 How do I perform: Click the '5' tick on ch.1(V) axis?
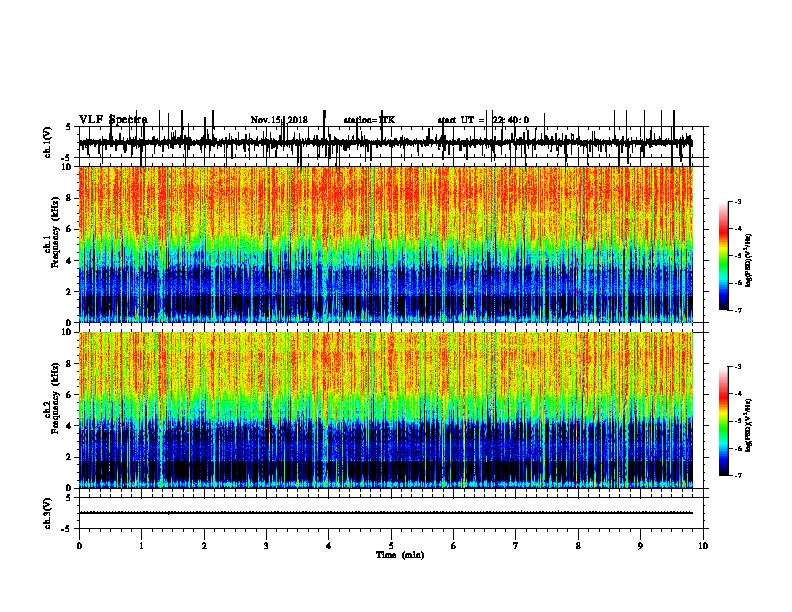(x=69, y=127)
